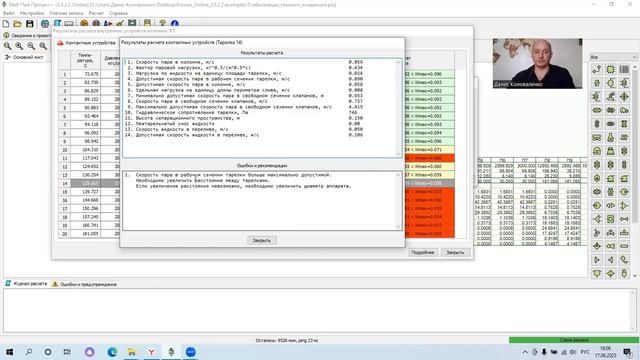The image size is (640, 360).
Task: Open the notification center icon
Action: point(627,352)
